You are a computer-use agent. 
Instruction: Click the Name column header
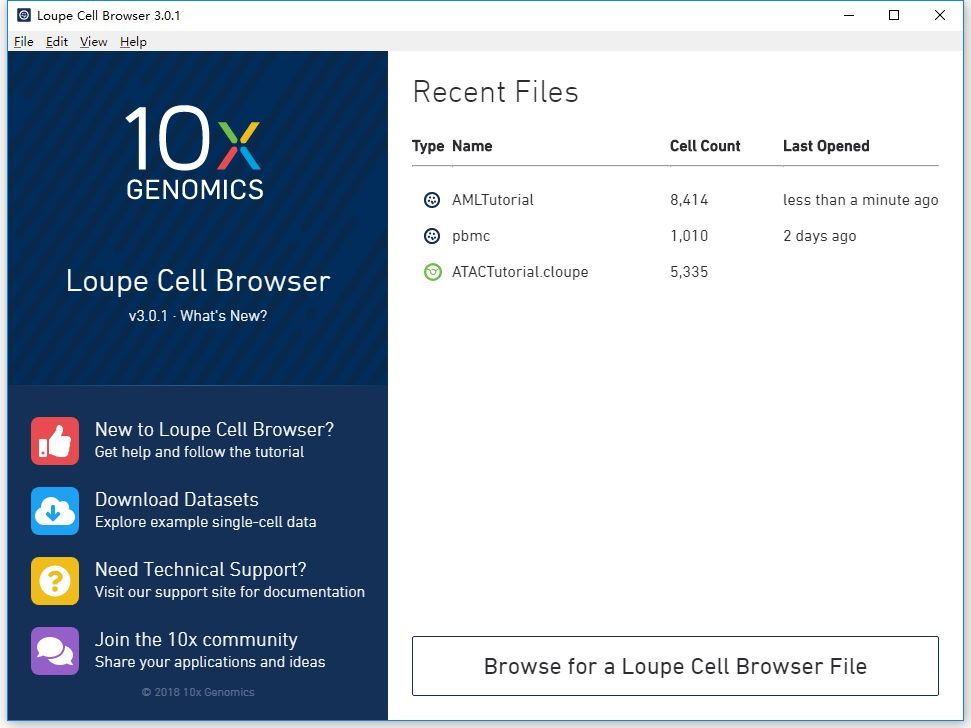tap(472, 146)
